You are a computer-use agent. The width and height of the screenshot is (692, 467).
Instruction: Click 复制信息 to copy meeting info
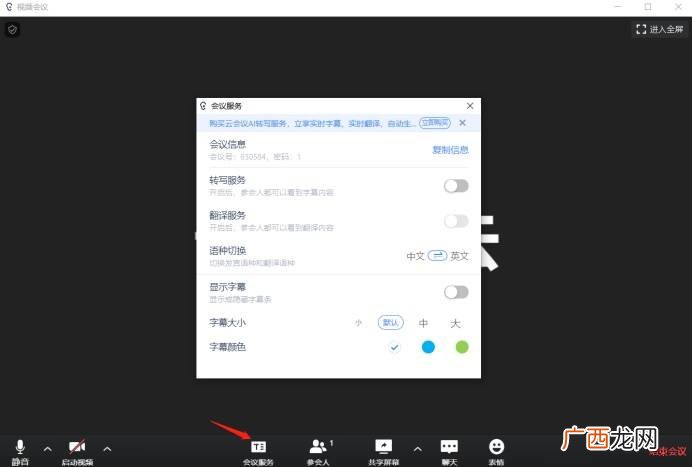pyautogui.click(x=450, y=150)
